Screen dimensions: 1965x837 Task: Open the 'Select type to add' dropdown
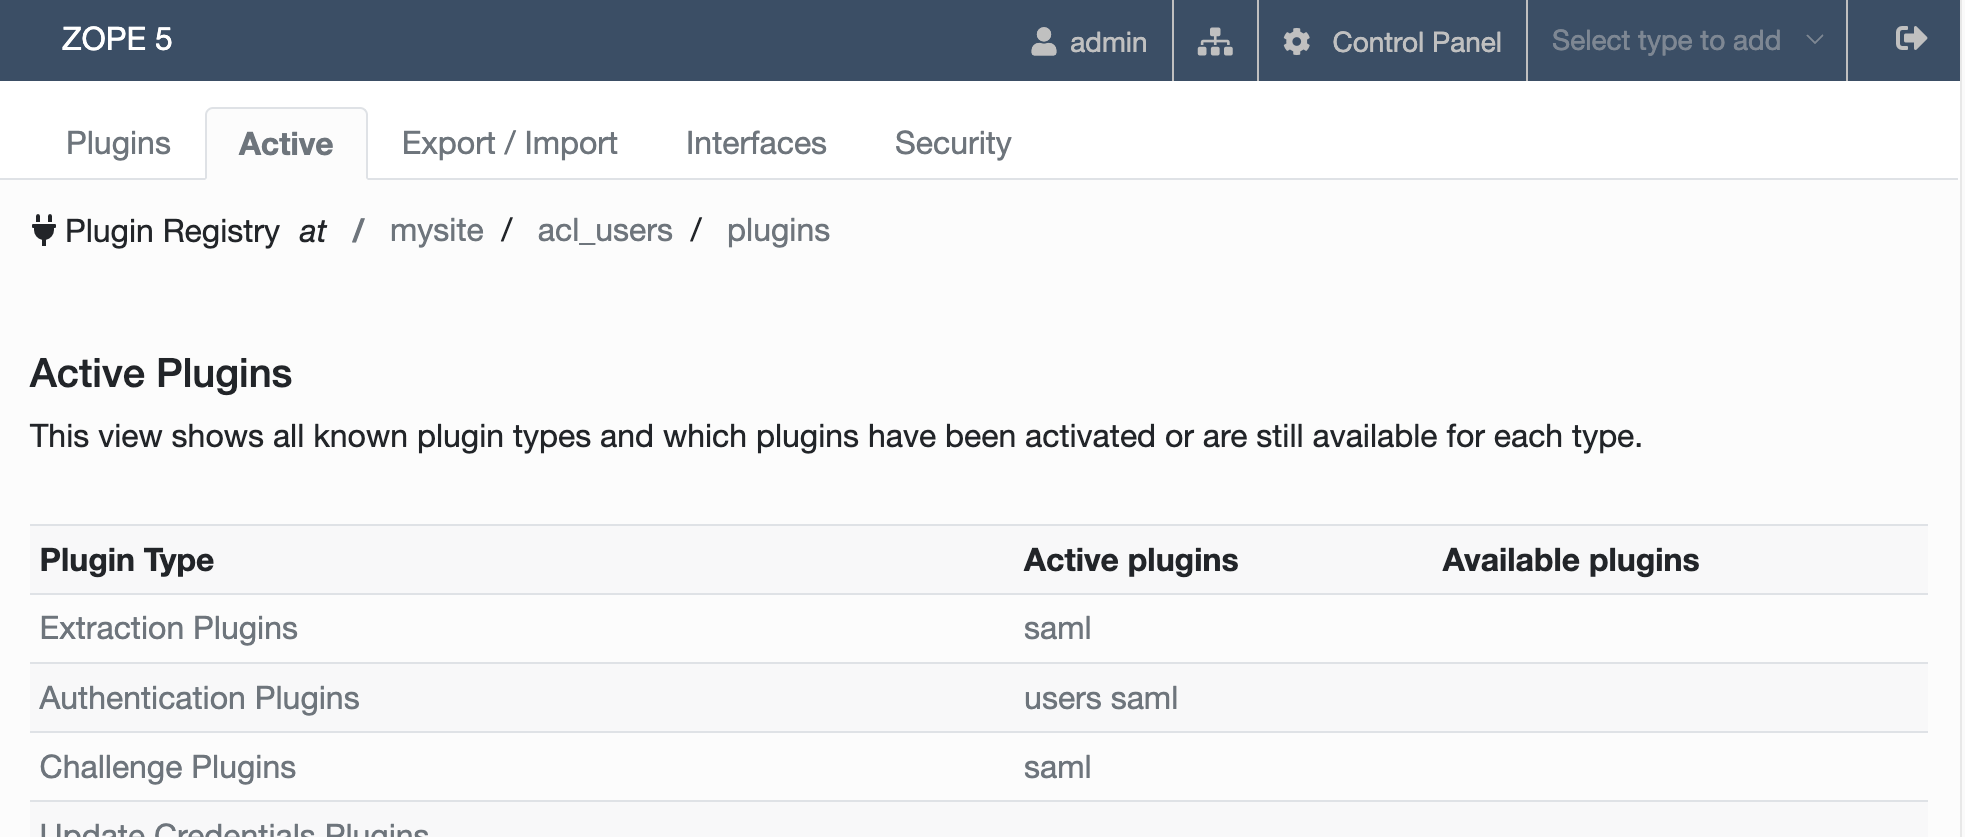pyautogui.click(x=1687, y=40)
